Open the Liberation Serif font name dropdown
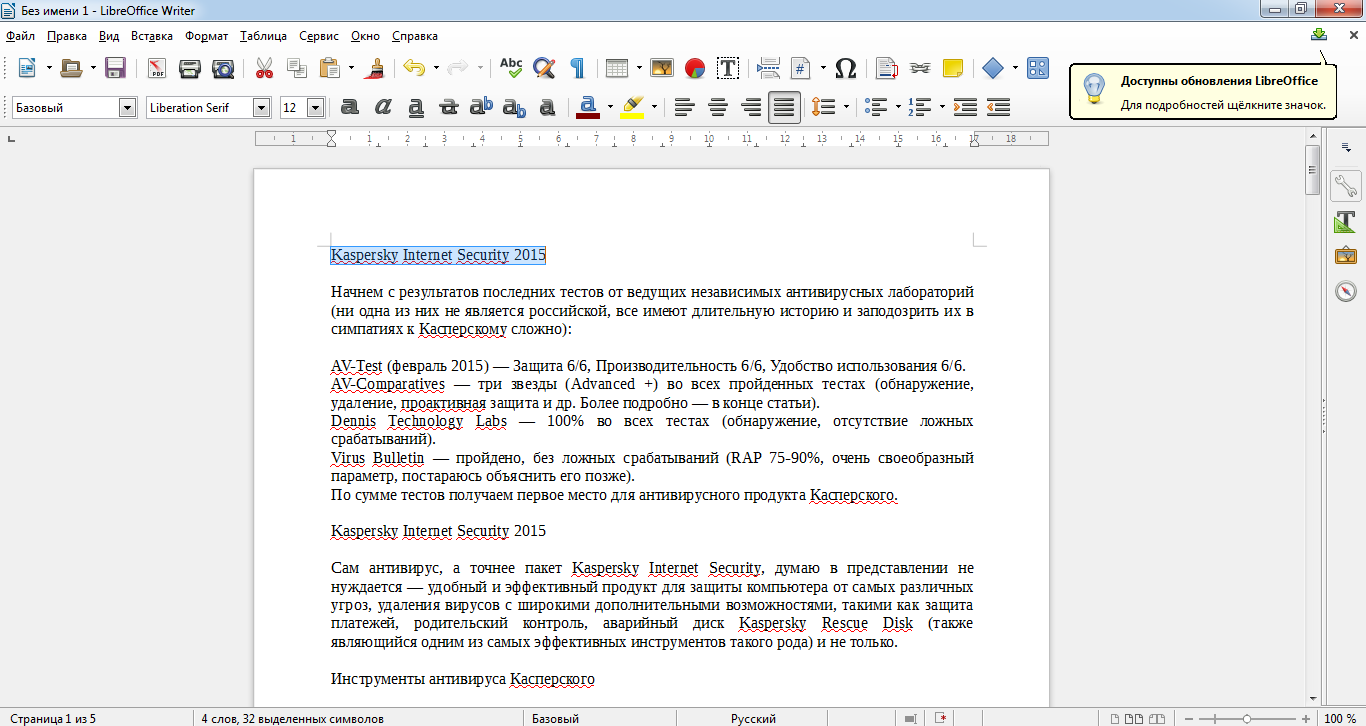The height and width of the screenshot is (726, 1366). pyautogui.click(x=262, y=107)
